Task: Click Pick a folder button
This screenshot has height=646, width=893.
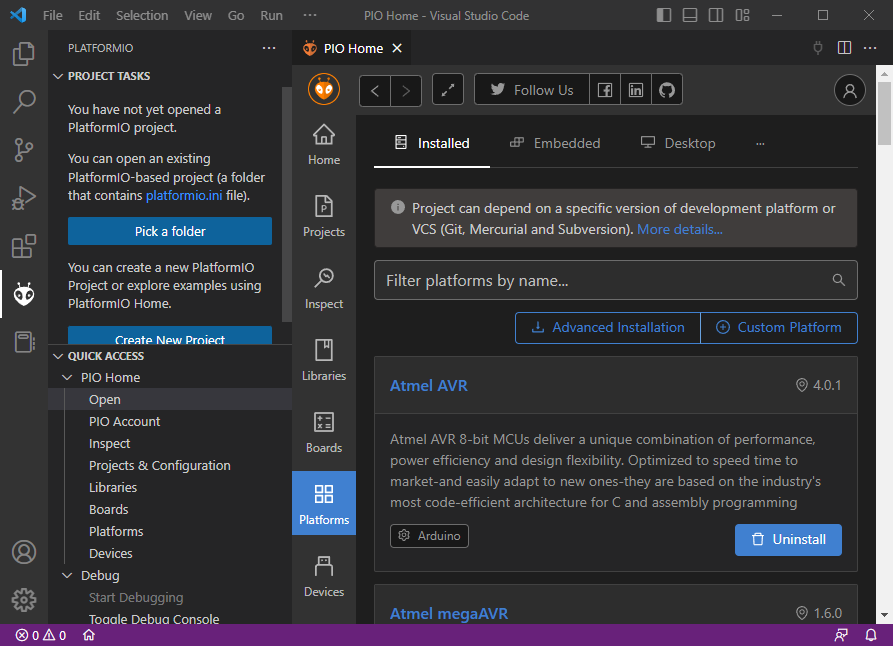Action: [x=170, y=231]
